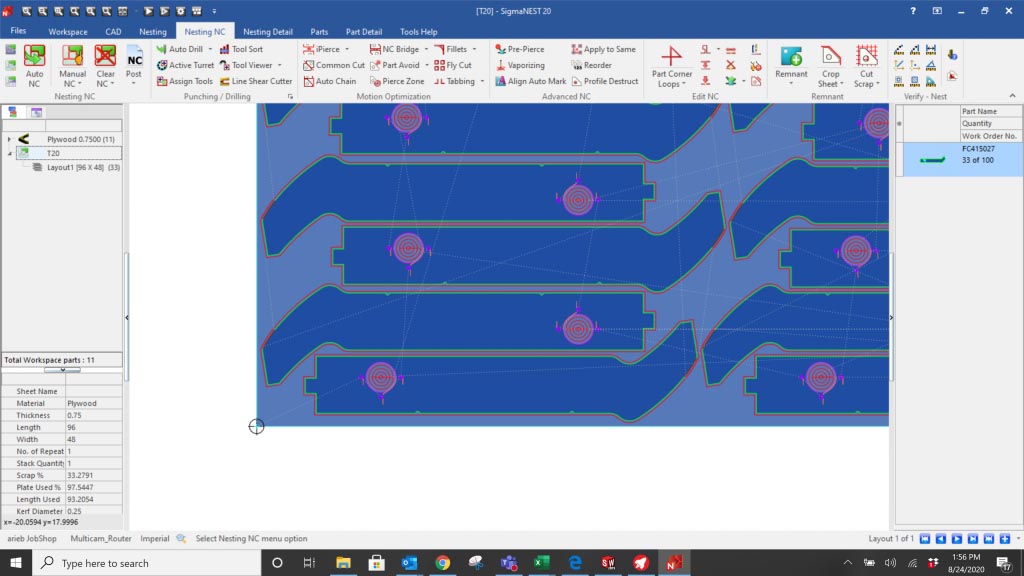Expand the iPierce dropdown arrow
Image resolution: width=1024 pixels, height=576 pixels.
coord(347,49)
